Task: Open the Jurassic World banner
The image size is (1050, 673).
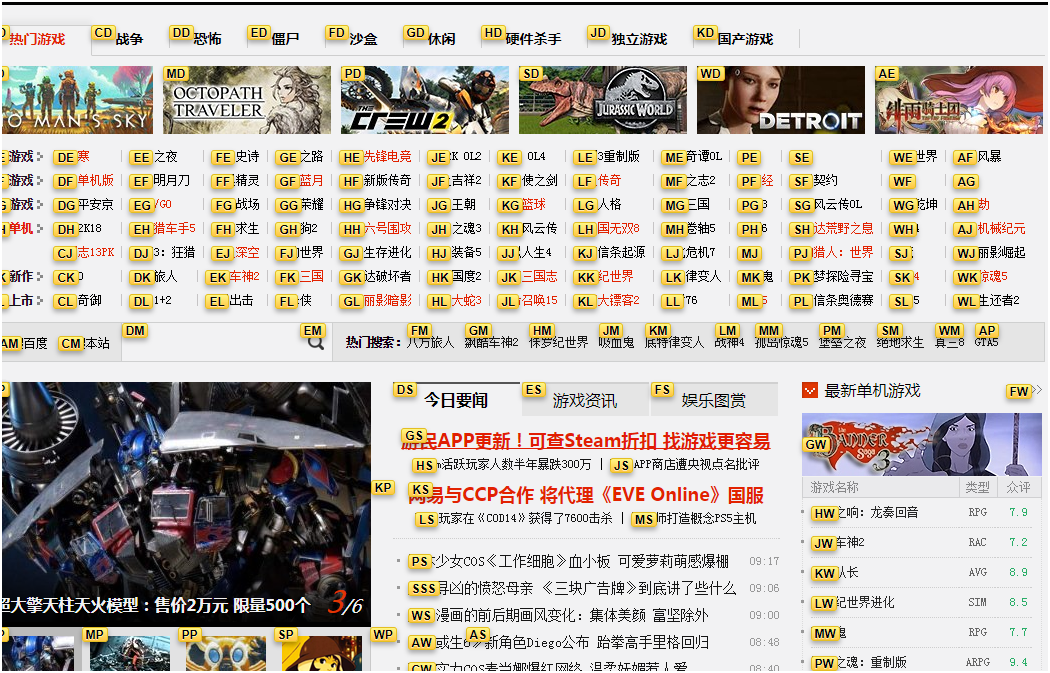Action: (603, 100)
